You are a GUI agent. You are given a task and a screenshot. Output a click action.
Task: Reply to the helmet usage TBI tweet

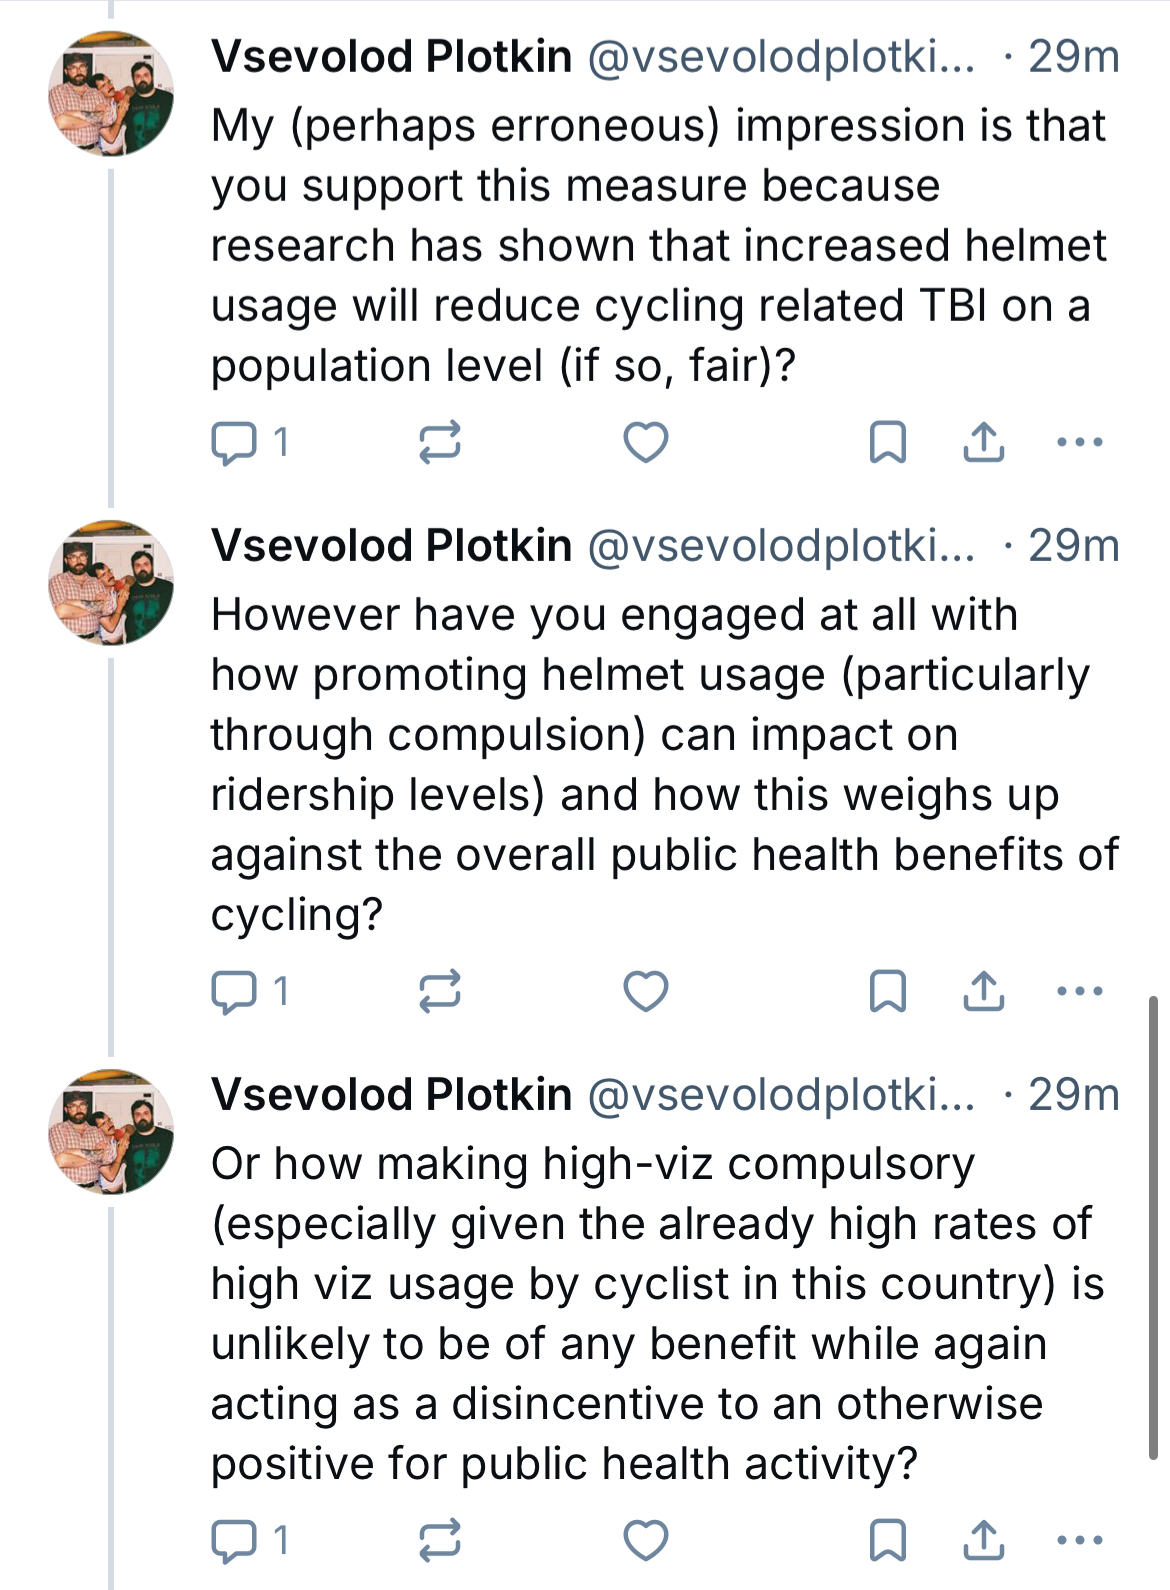coord(234,442)
